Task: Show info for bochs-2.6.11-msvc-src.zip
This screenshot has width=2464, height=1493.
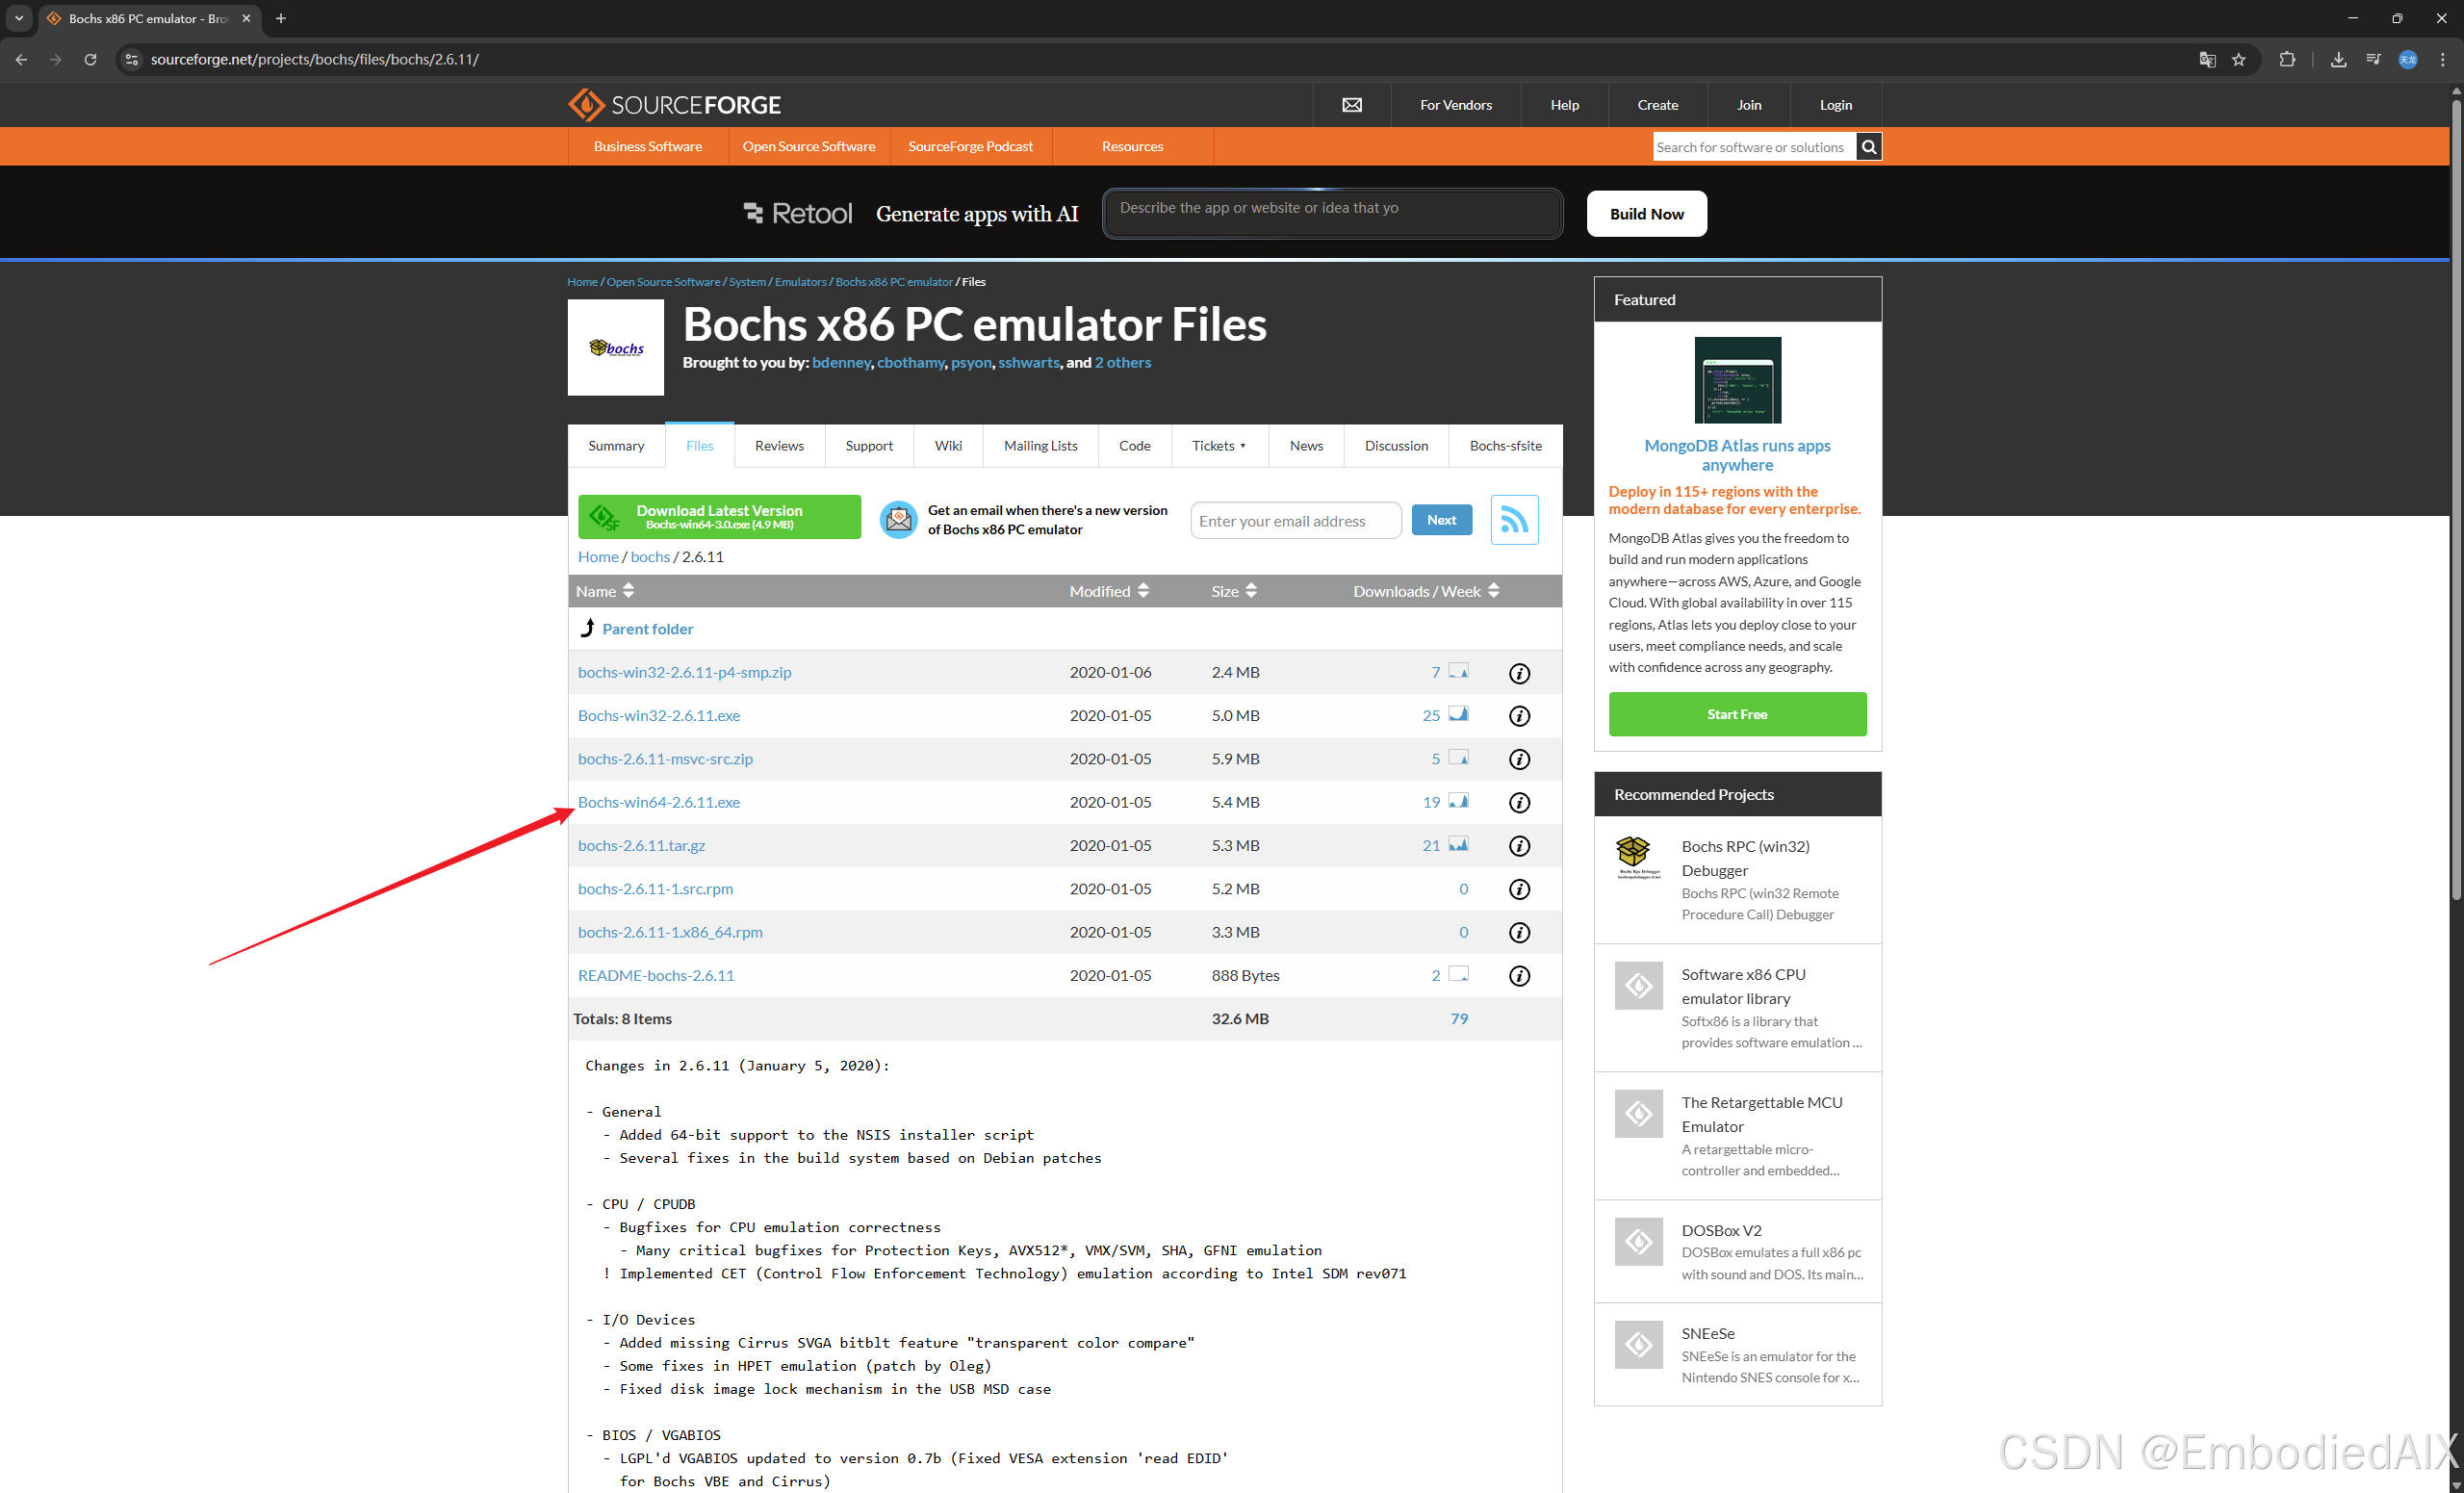Action: [x=1519, y=760]
